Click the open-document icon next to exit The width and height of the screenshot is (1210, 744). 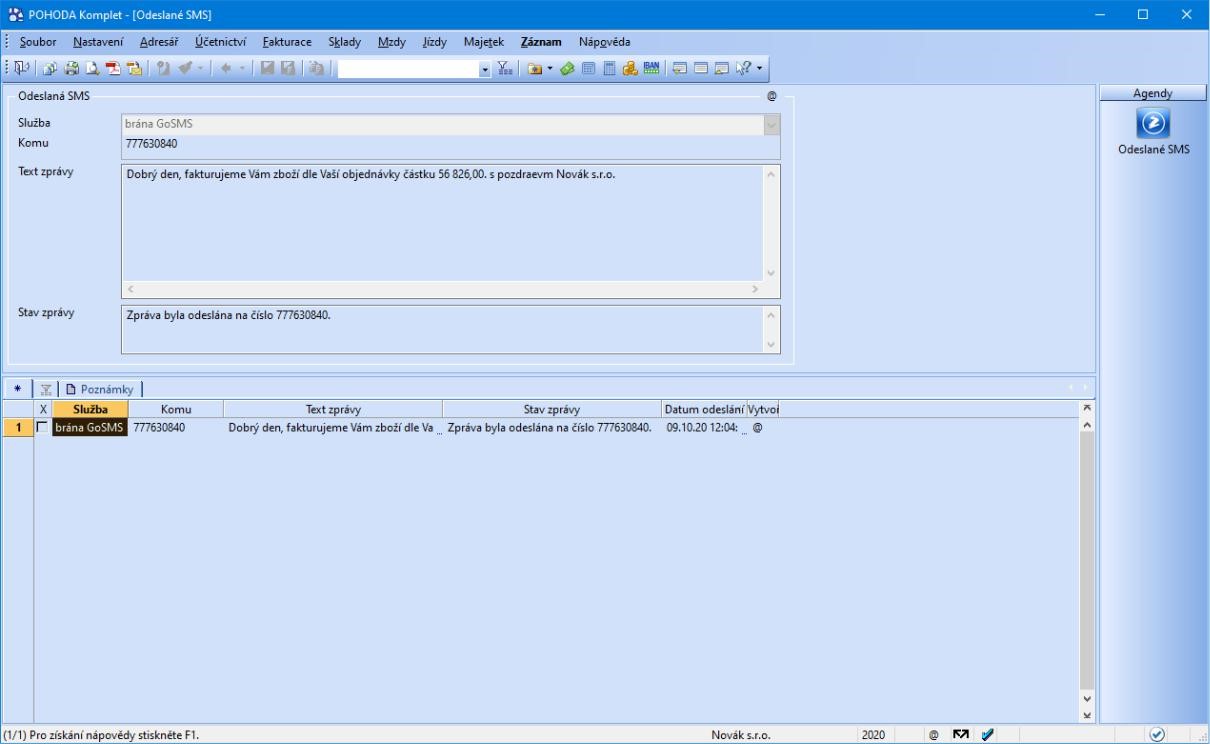tap(48, 69)
